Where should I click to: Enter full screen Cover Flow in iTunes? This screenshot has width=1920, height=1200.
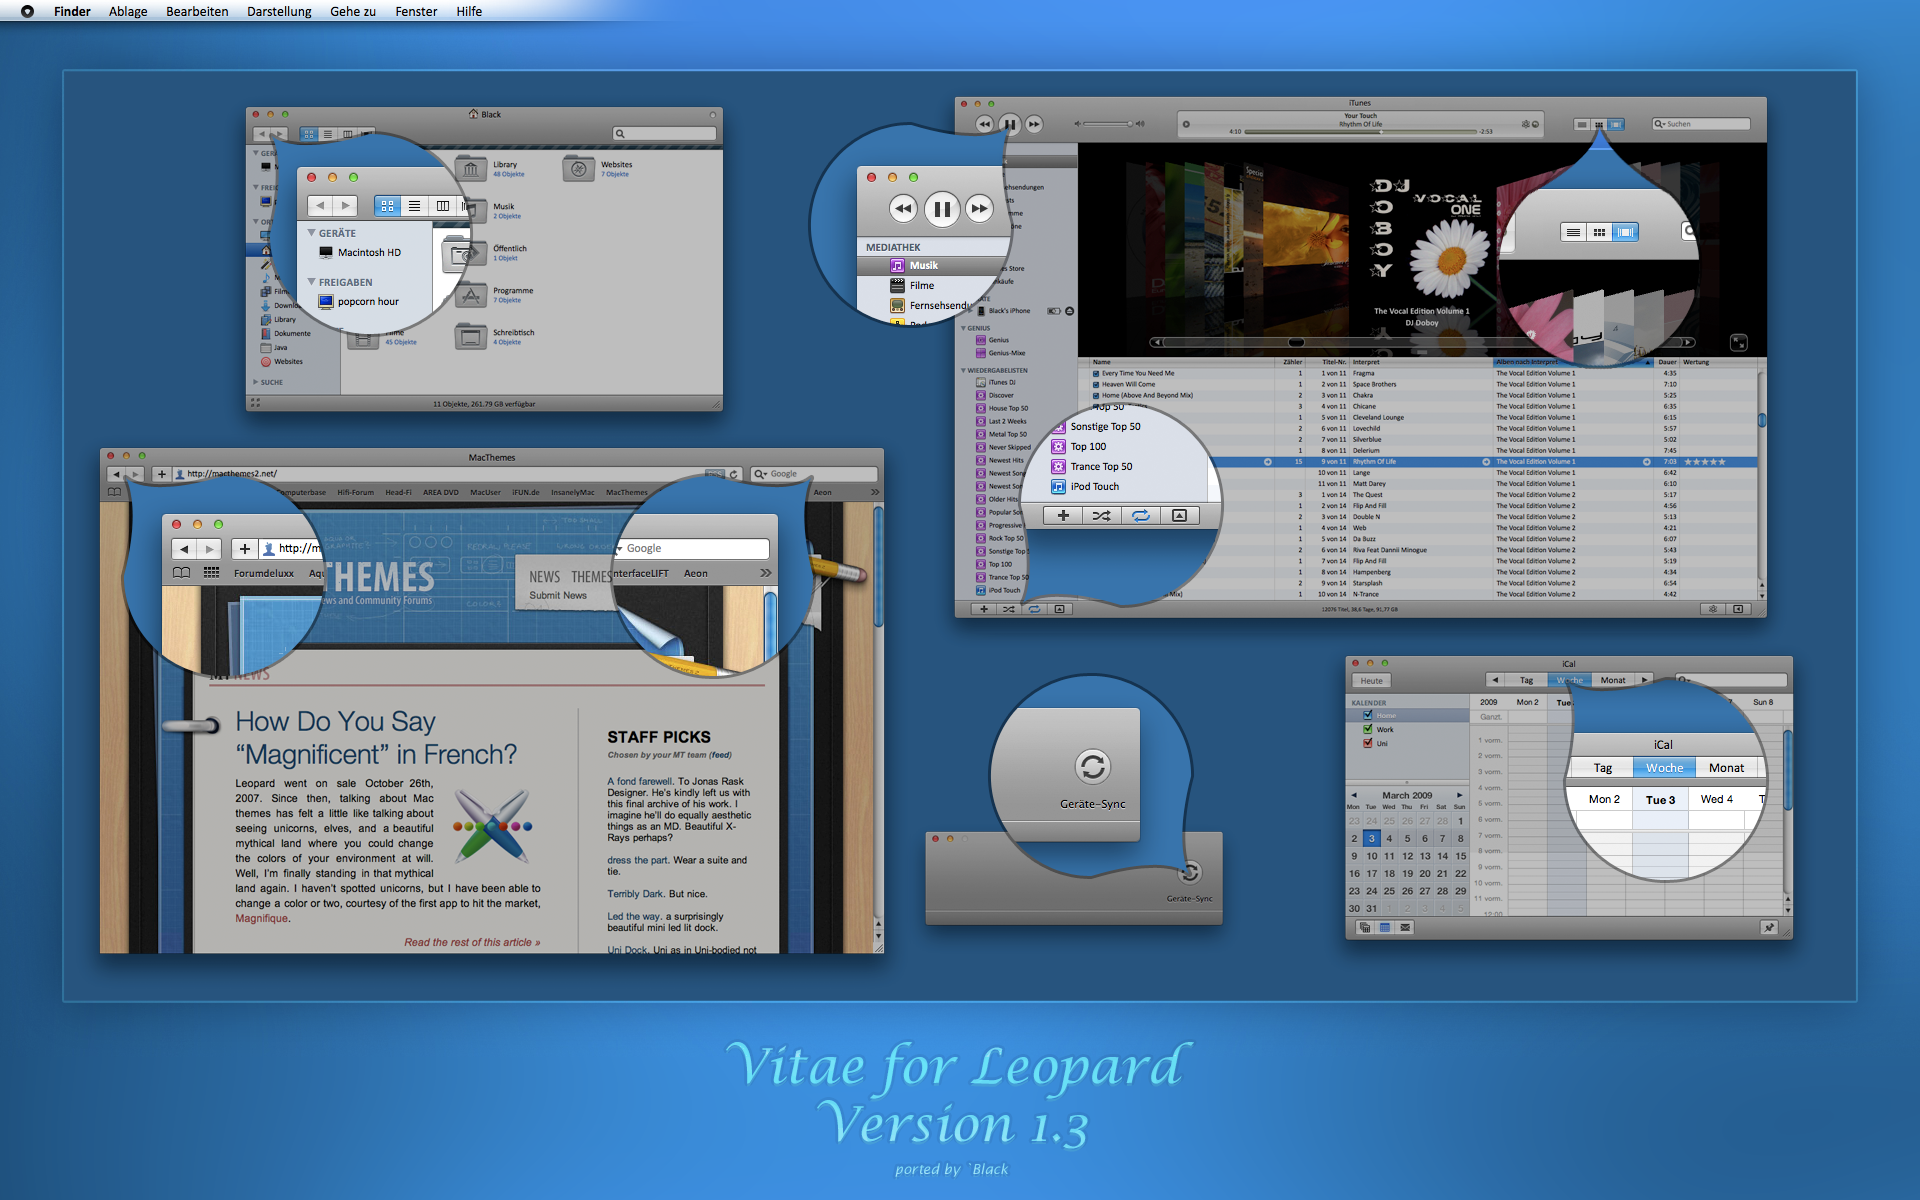(1739, 342)
